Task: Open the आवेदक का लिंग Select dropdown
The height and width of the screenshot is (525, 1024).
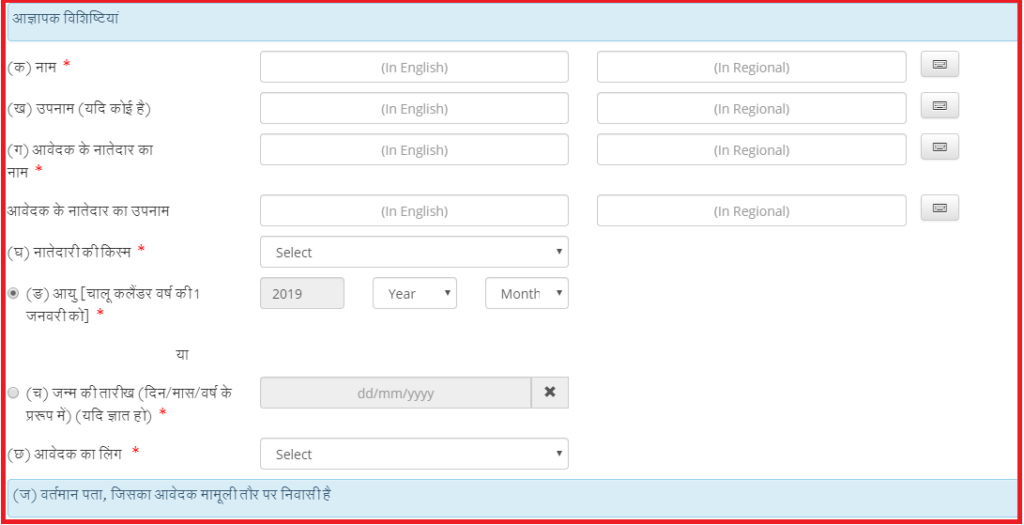Action: (x=414, y=454)
